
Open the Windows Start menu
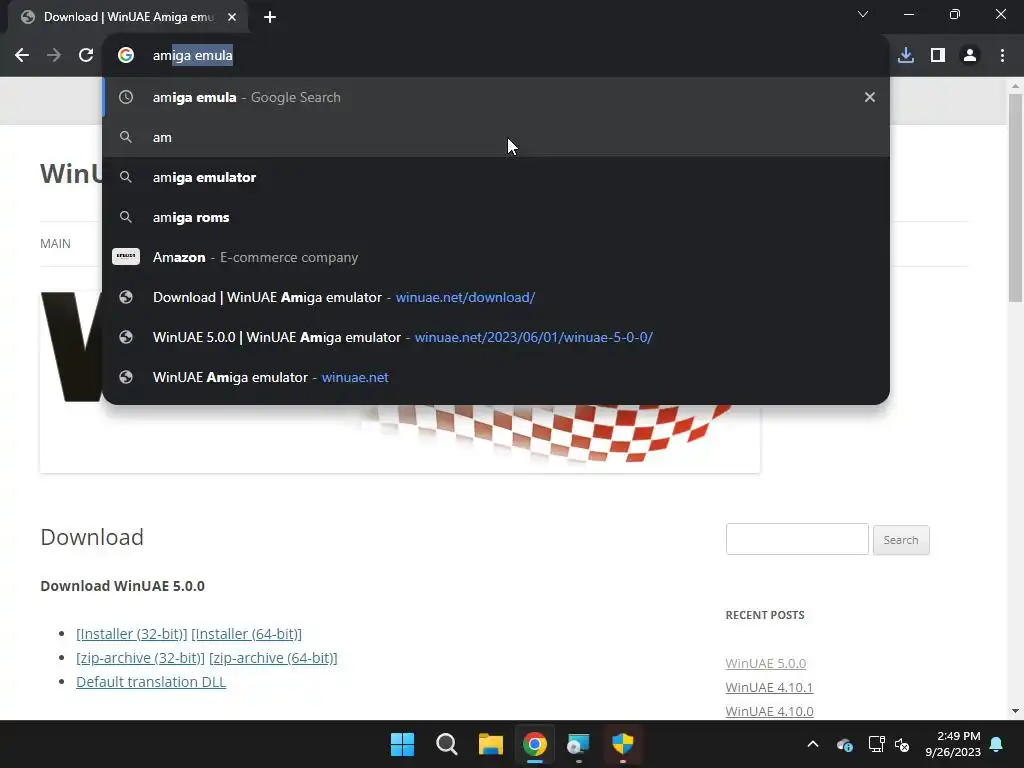coord(402,744)
